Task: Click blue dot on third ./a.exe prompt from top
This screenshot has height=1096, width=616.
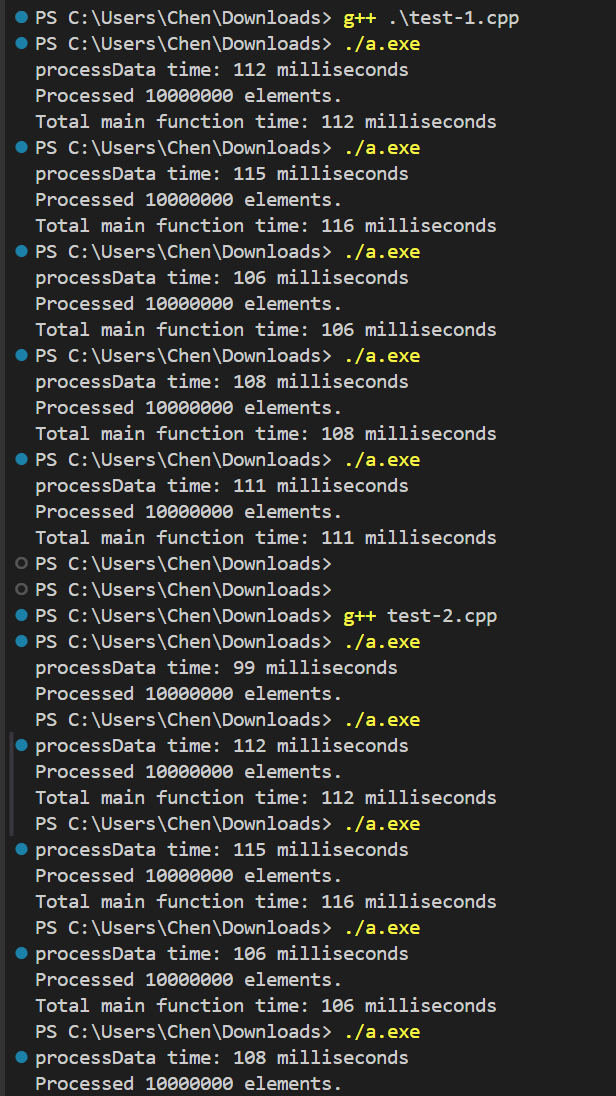Action: click(22, 252)
